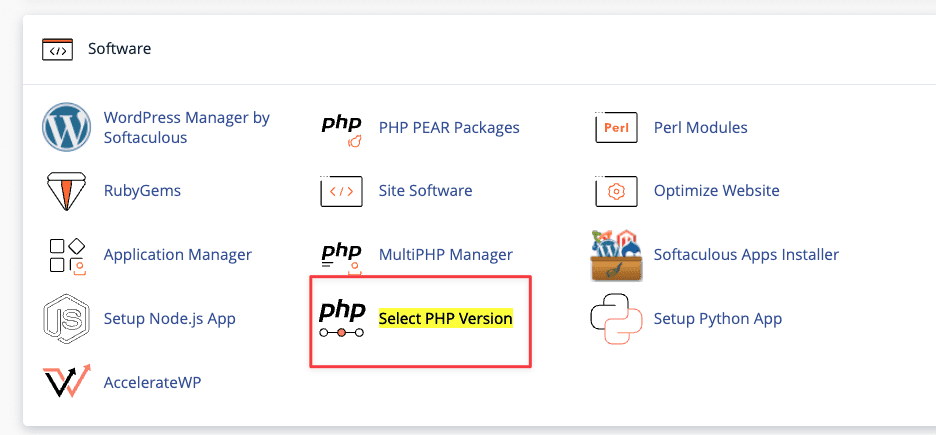The width and height of the screenshot is (936, 435).
Task: Click the Optimize Website gear icon
Action: (x=616, y=191)
